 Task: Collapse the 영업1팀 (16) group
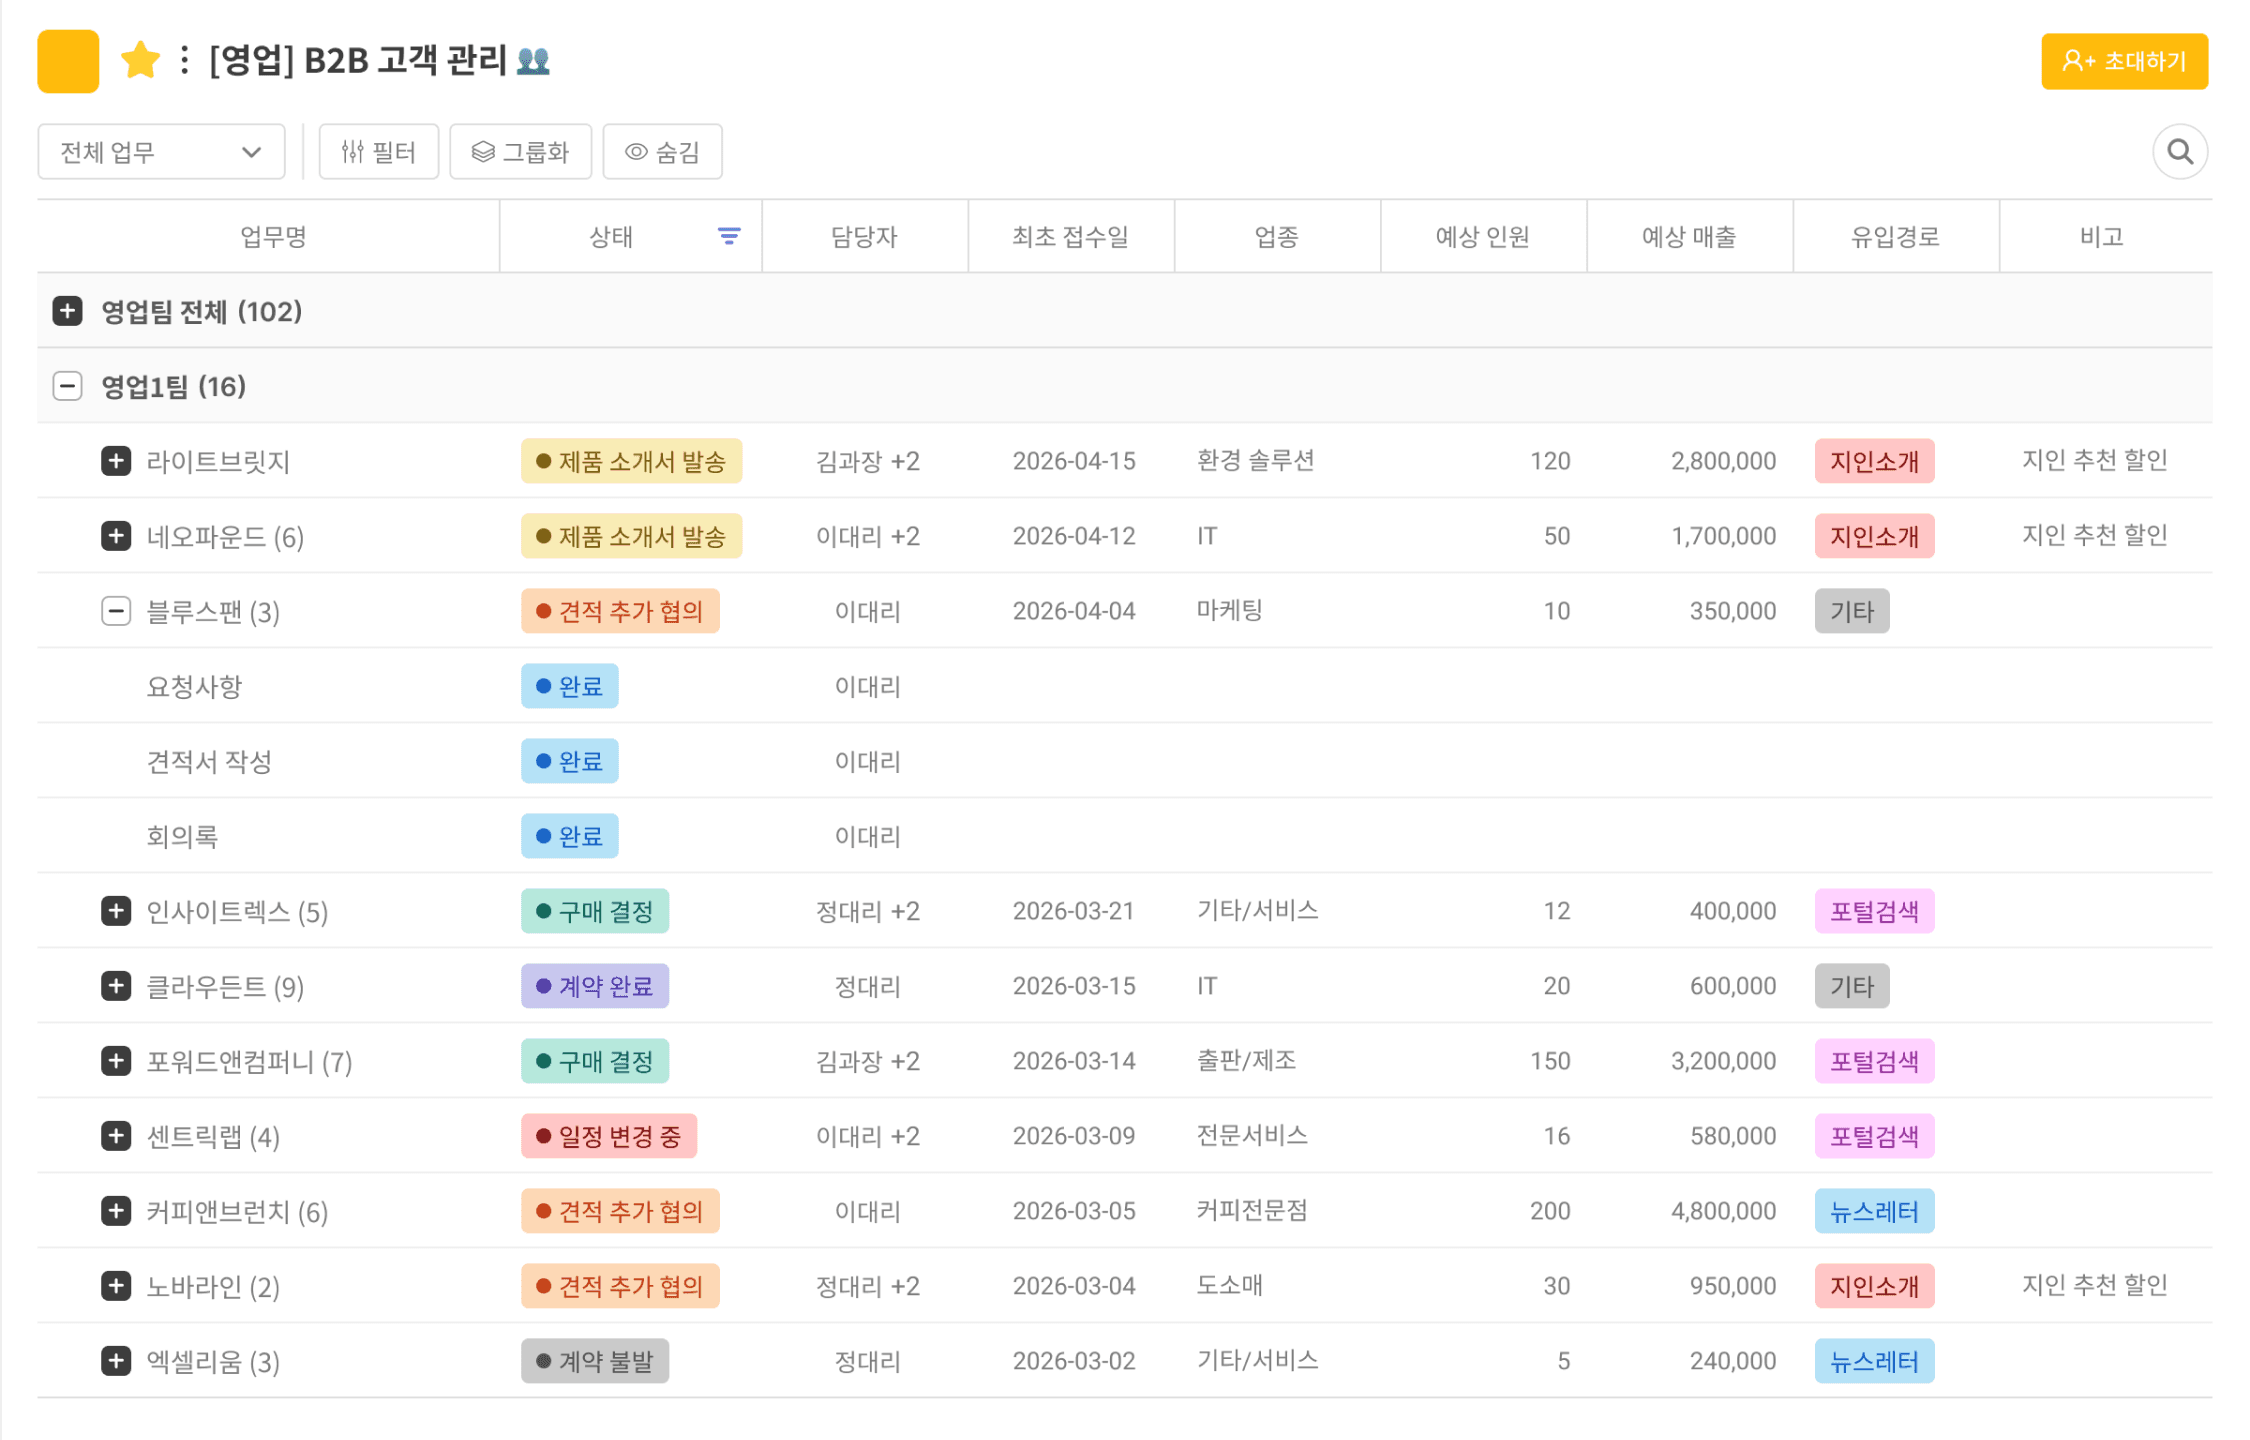point(67,386)
